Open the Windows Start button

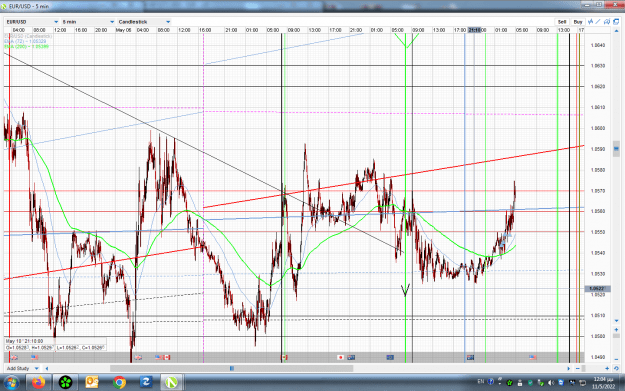[11, 383]
